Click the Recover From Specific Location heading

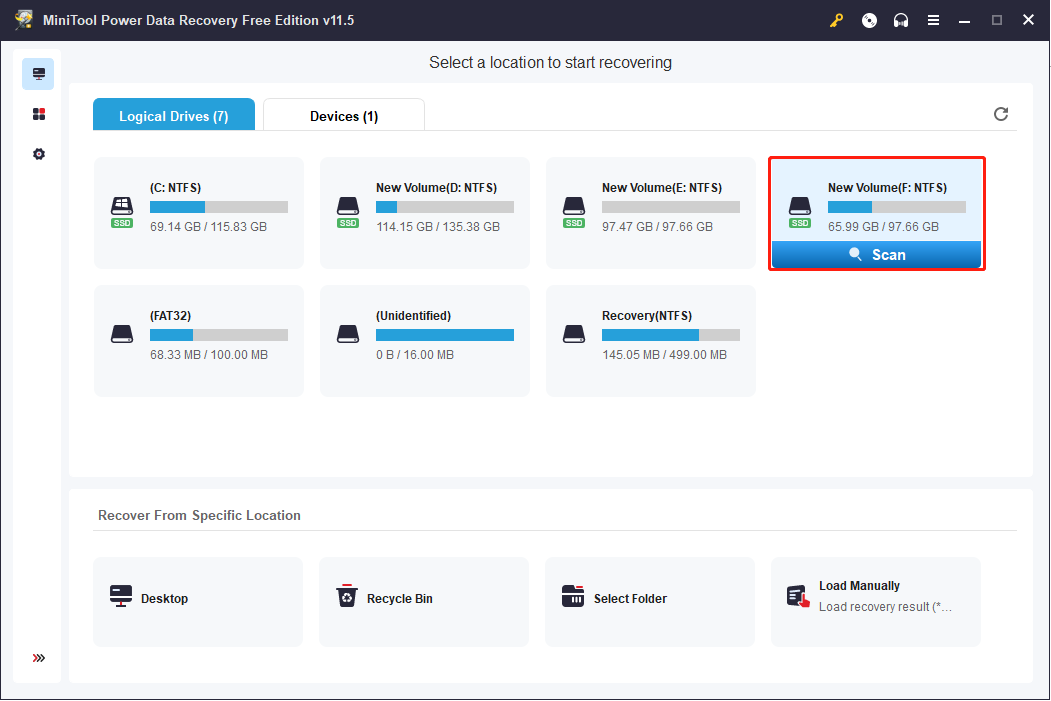199,515
